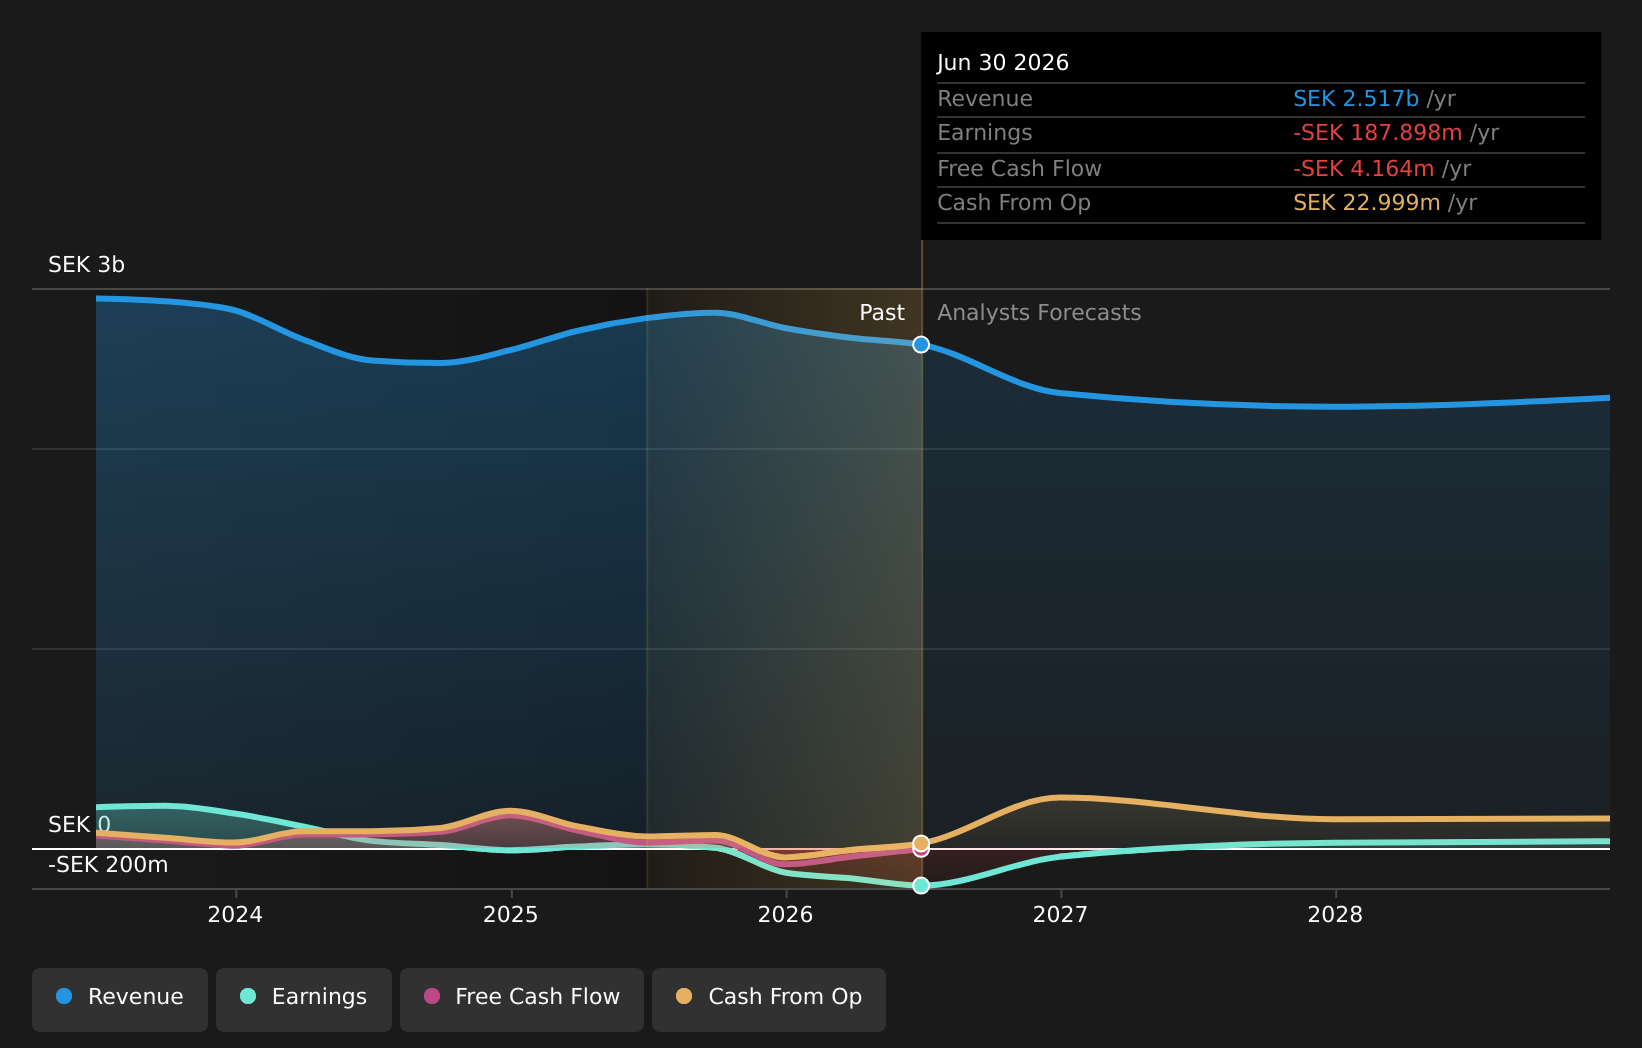Click the 'SEK 2.517b' revenue value
Screen dimensions: 1642x1048
pyautogui.click(x=1356, y=99)
